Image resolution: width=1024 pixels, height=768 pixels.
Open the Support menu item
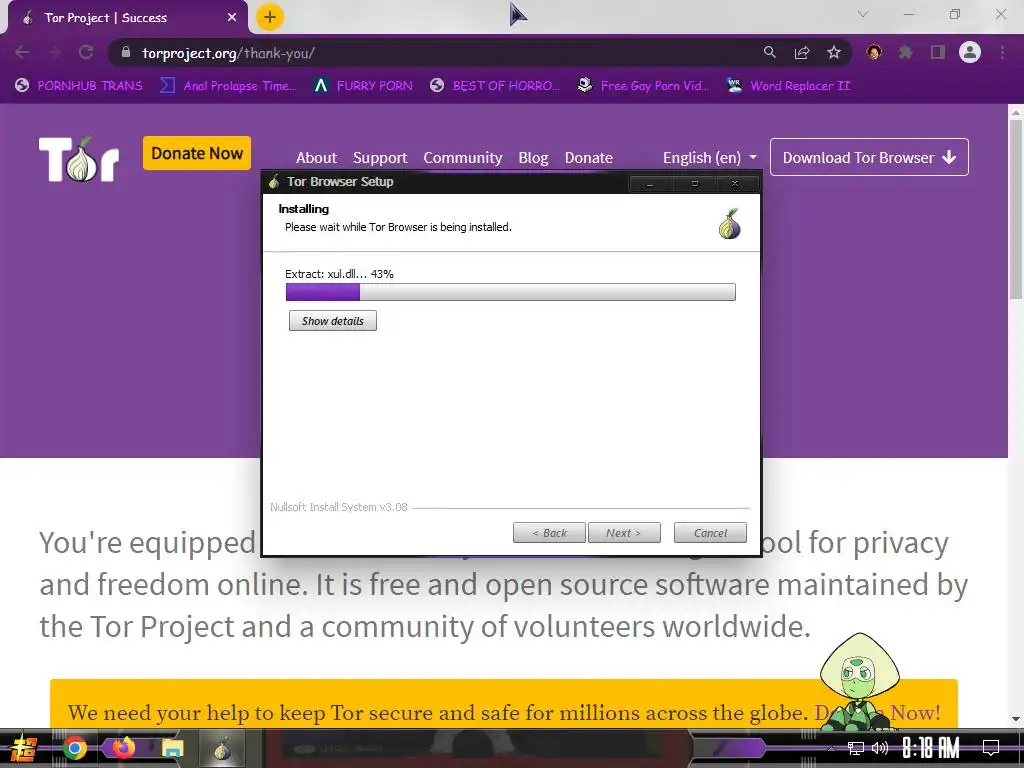[380, 157]
